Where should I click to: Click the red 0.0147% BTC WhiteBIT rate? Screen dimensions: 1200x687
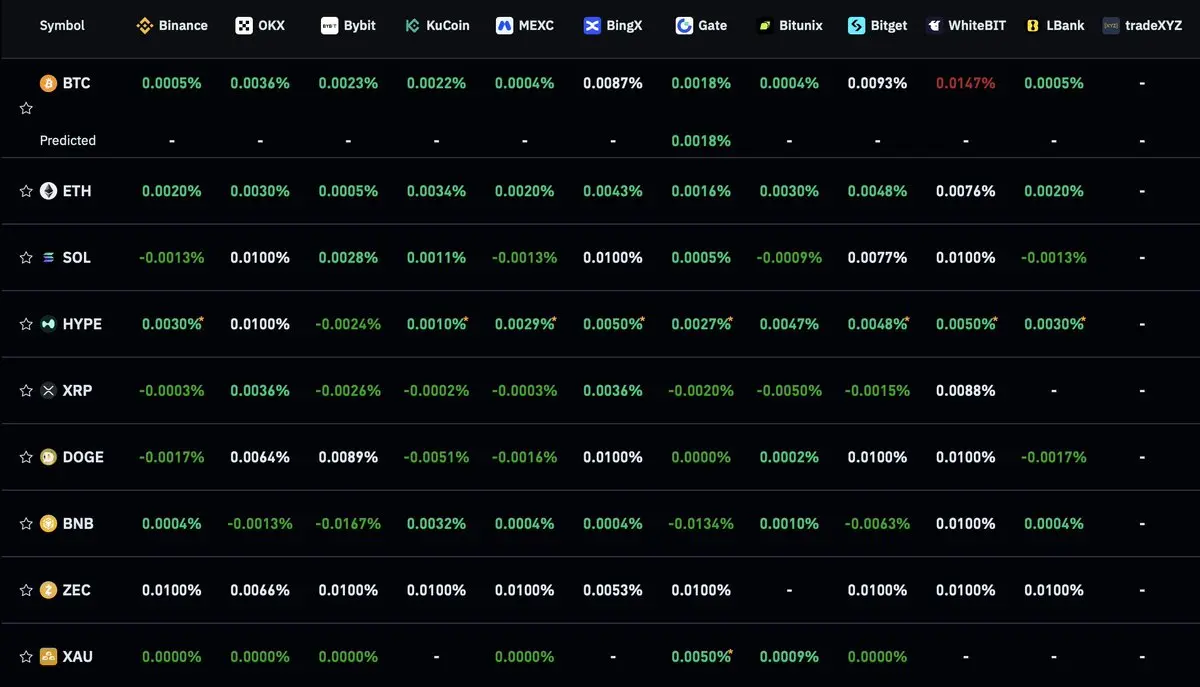966,83
